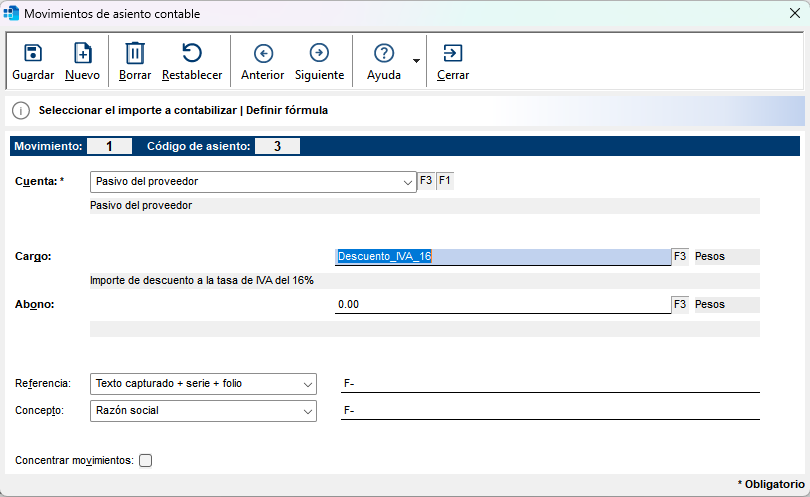Advance to next record with Siguiente
This screenshot has height=497, width=810.
[319, 53]
